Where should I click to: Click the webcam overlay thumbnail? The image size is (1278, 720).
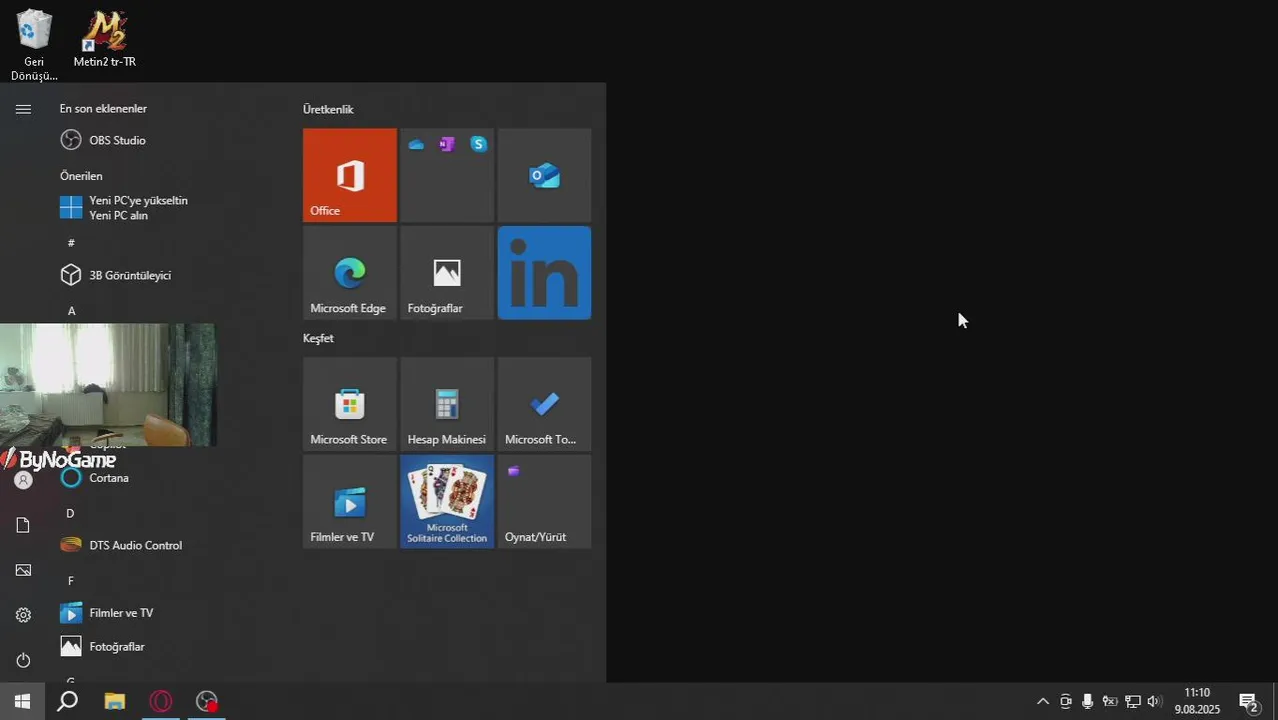coord(108,385)
